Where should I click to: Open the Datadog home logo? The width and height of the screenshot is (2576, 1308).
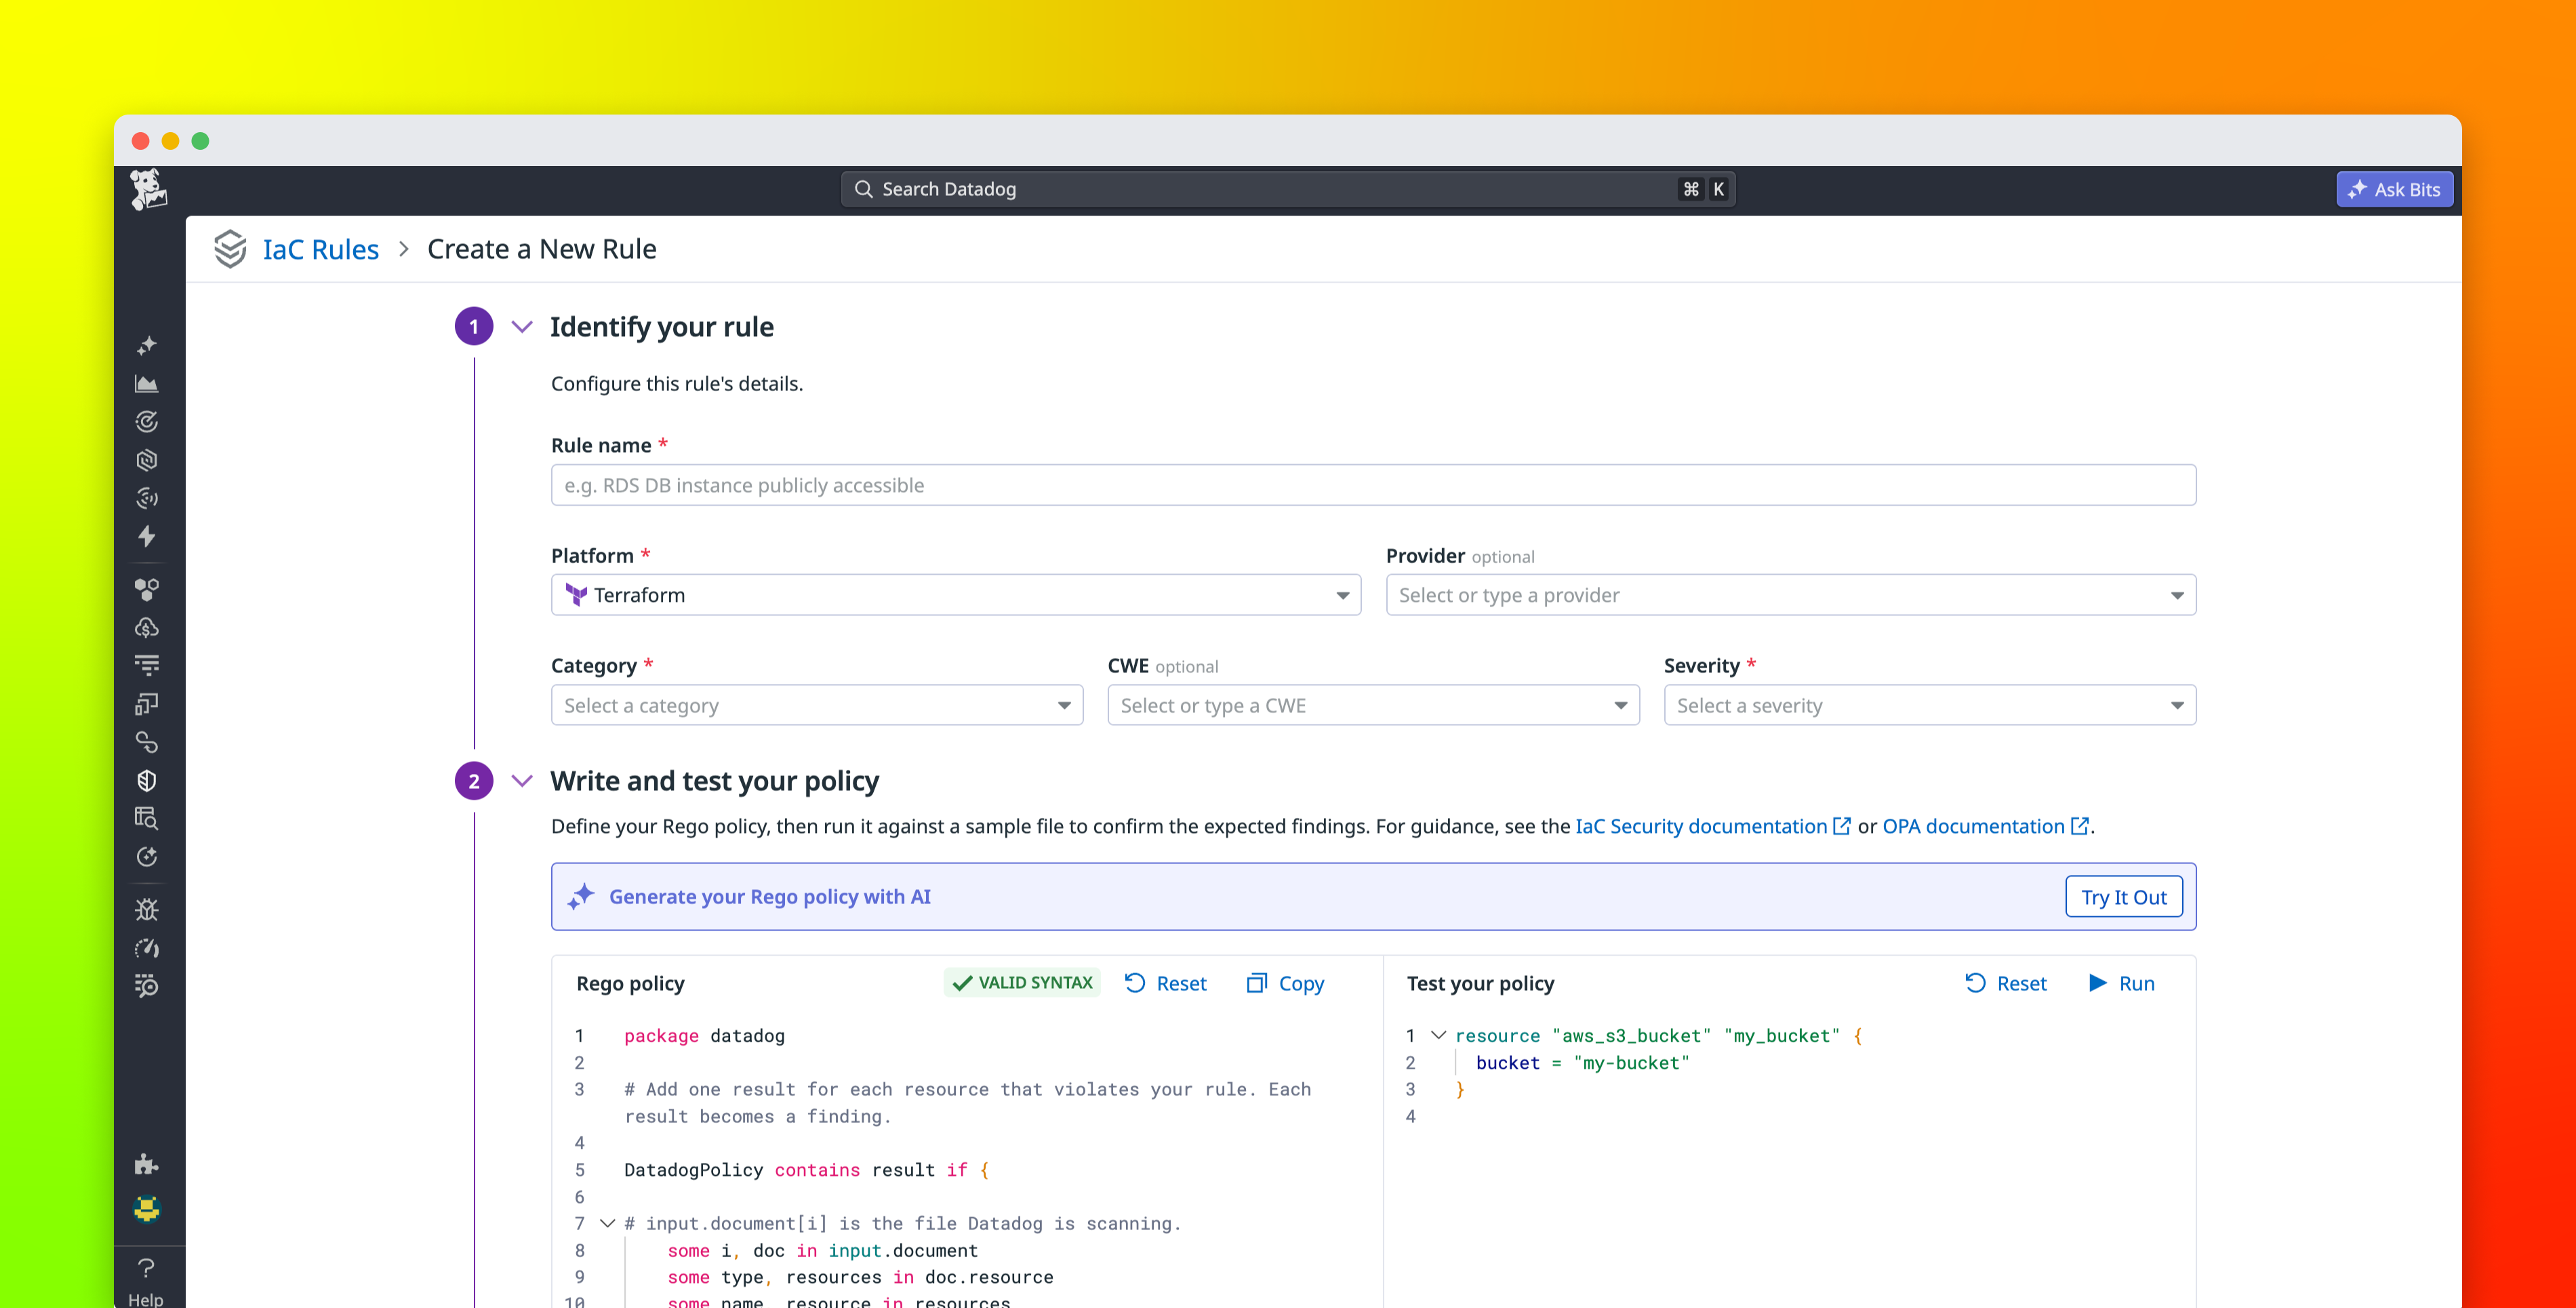148,189
